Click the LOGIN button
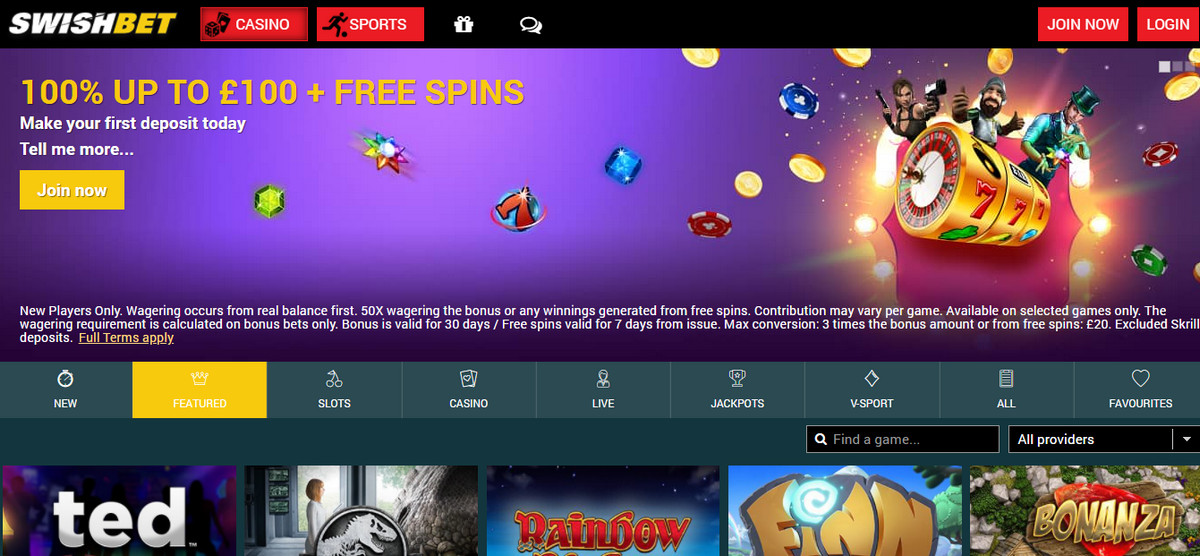Viewport: 1200px width, 556px height. point(1167,24)
